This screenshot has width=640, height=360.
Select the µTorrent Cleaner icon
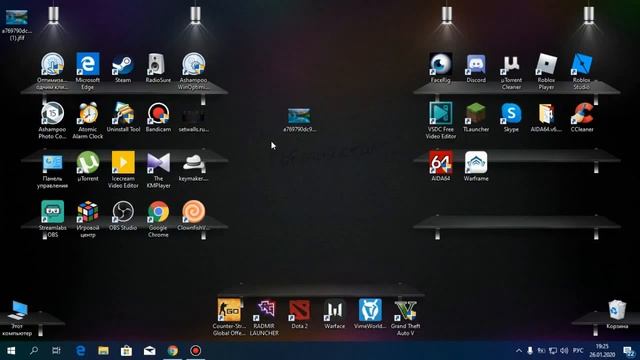tap(511, 71)
